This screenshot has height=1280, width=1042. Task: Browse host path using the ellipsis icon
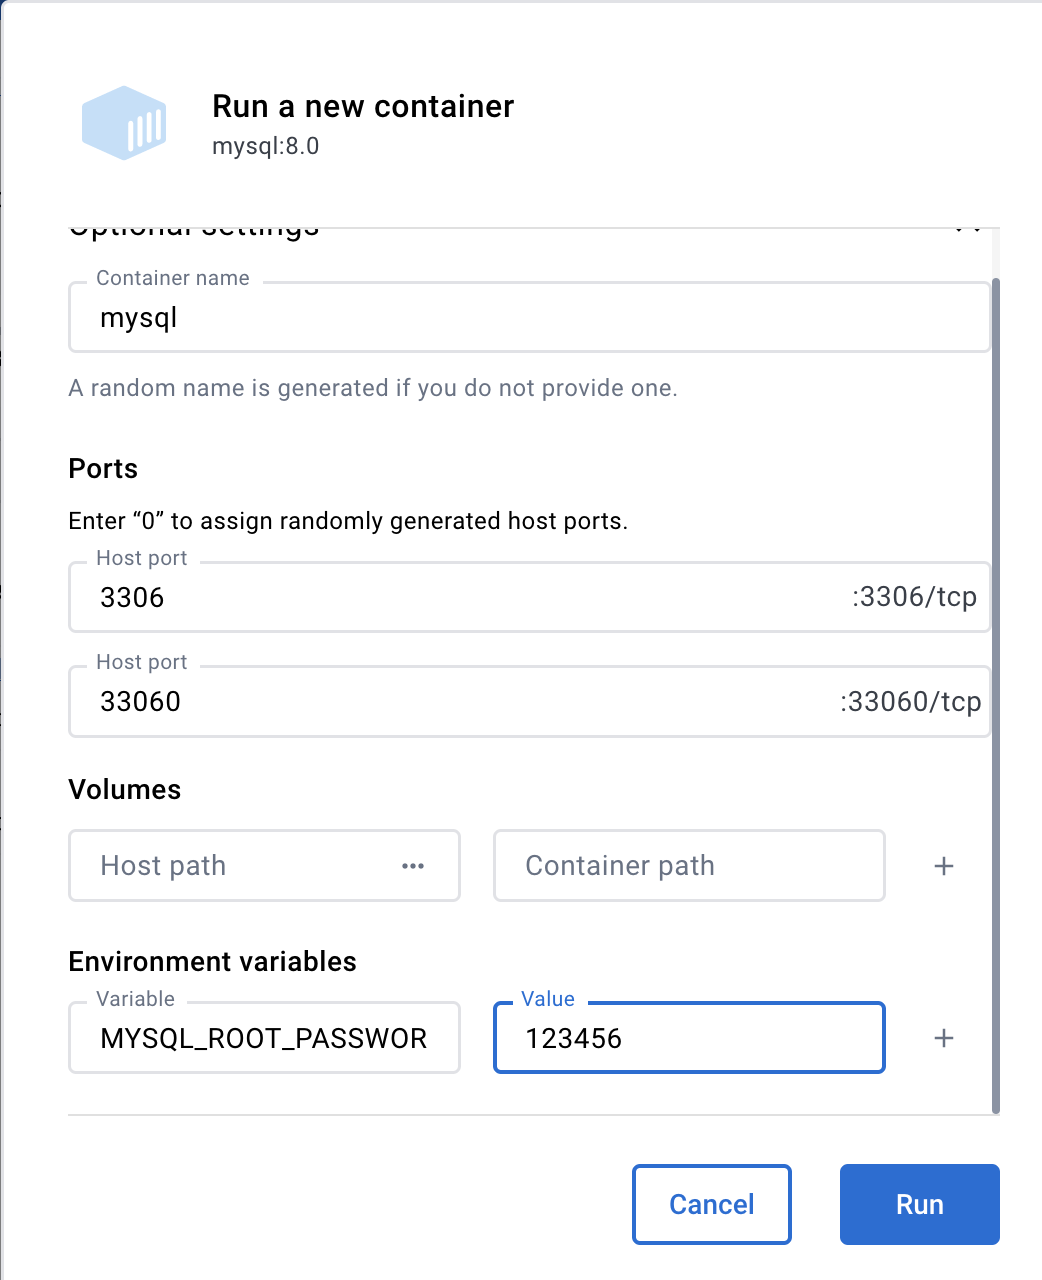pos(413,866)
